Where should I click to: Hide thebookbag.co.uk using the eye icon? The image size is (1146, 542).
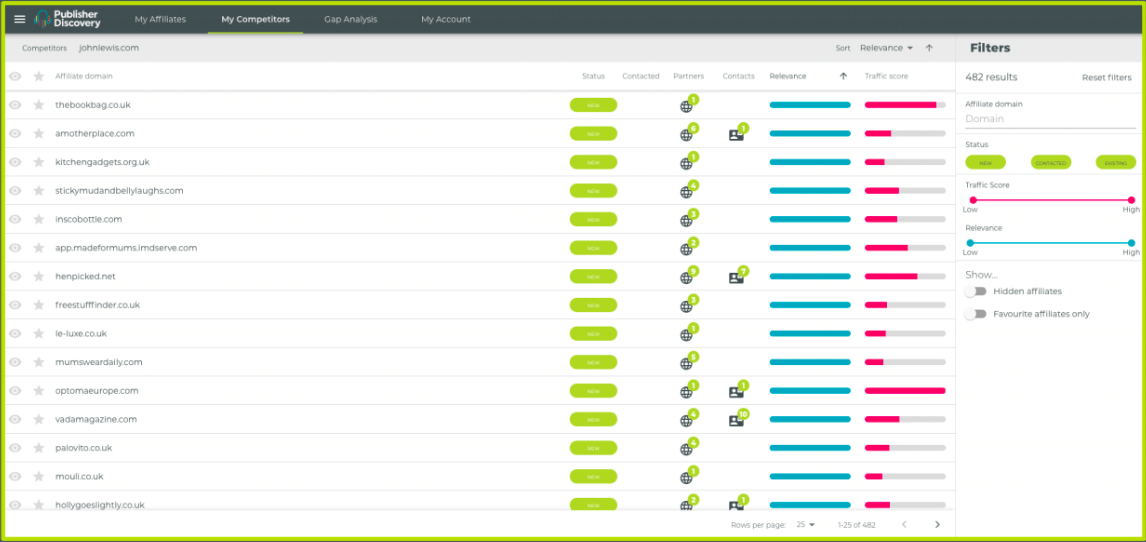[15, 105]
